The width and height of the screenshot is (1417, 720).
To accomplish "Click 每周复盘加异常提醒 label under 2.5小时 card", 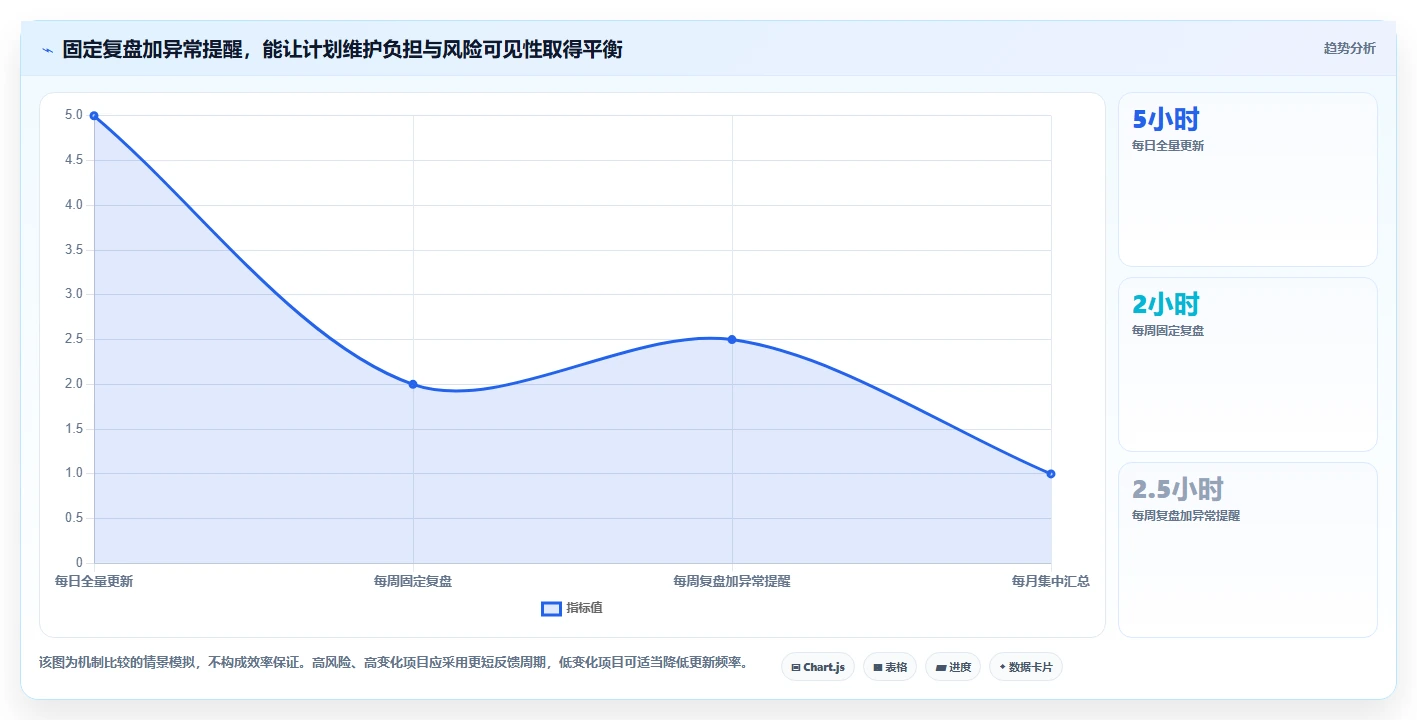I will 1185,516.
